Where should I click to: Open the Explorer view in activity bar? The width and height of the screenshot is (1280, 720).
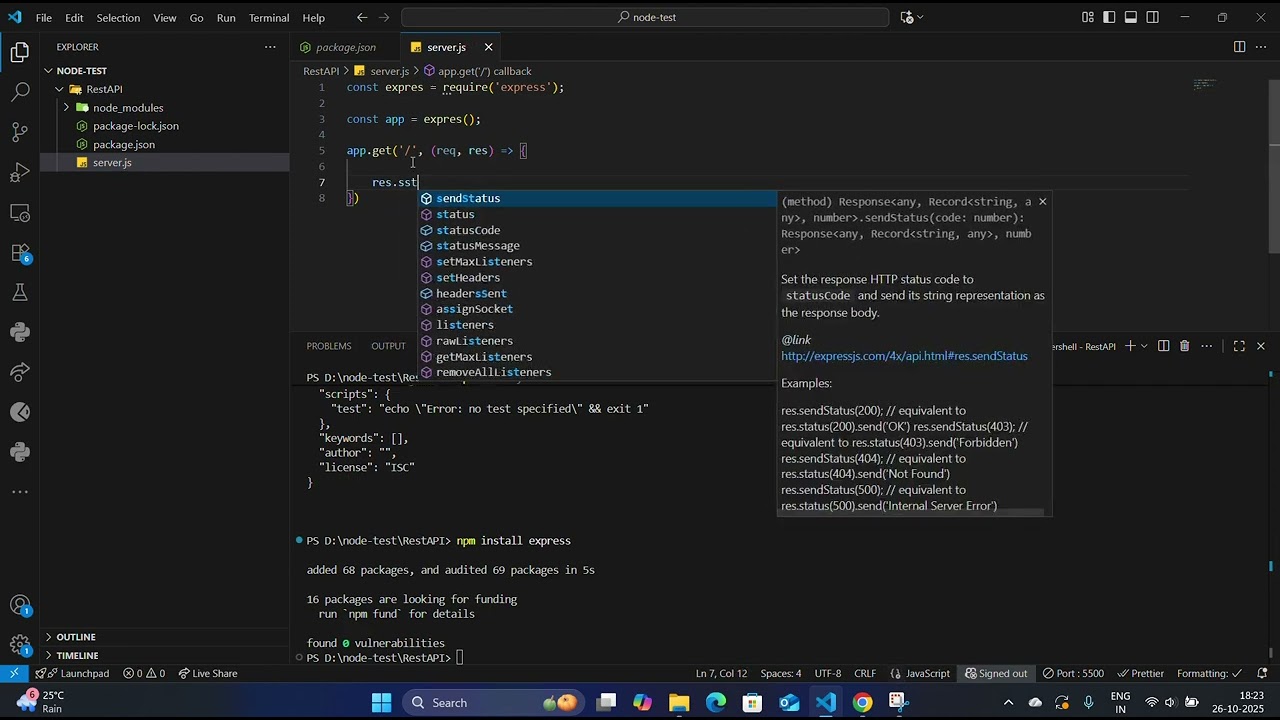20,53
